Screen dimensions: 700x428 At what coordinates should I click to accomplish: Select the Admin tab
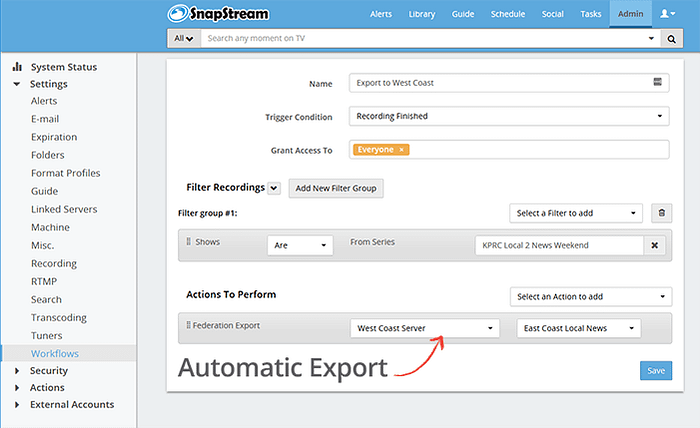(630, 14)
